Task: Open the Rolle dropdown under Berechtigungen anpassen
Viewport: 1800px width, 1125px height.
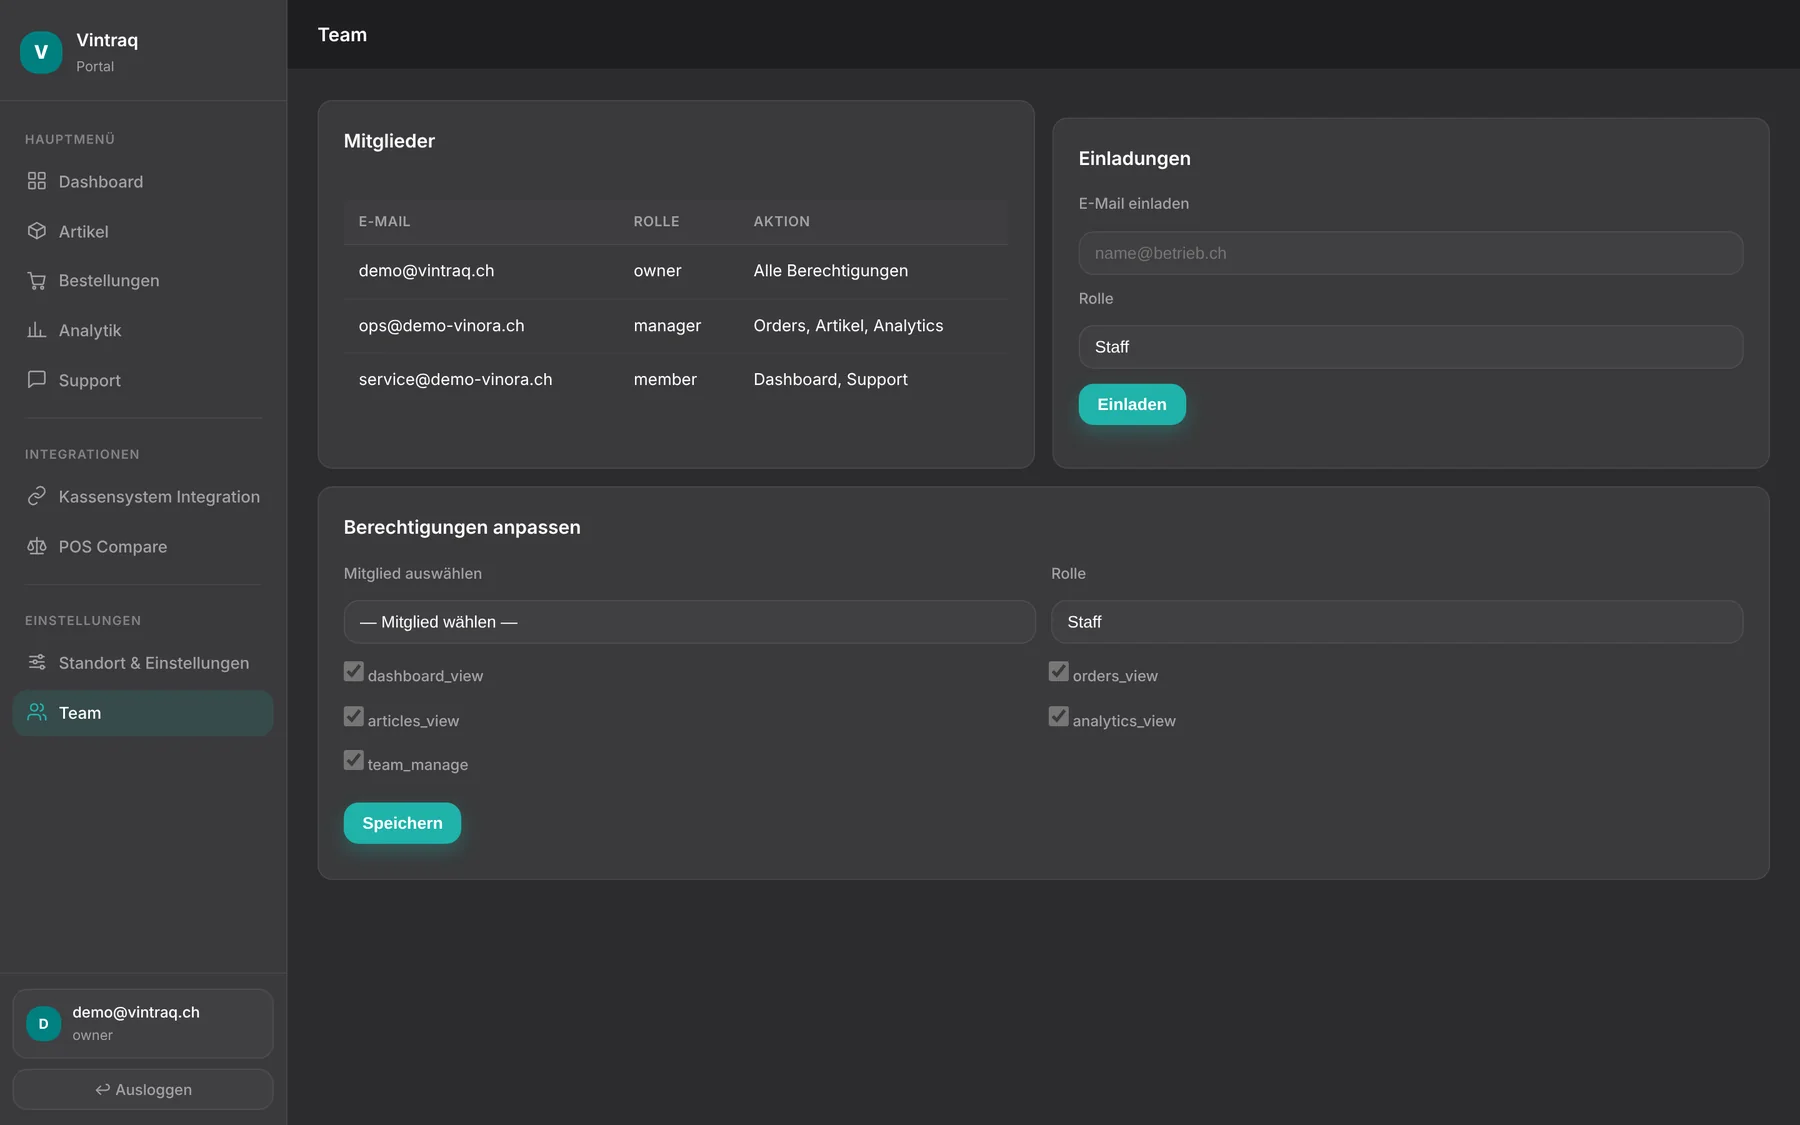Action: click(x=1397, y=622)
